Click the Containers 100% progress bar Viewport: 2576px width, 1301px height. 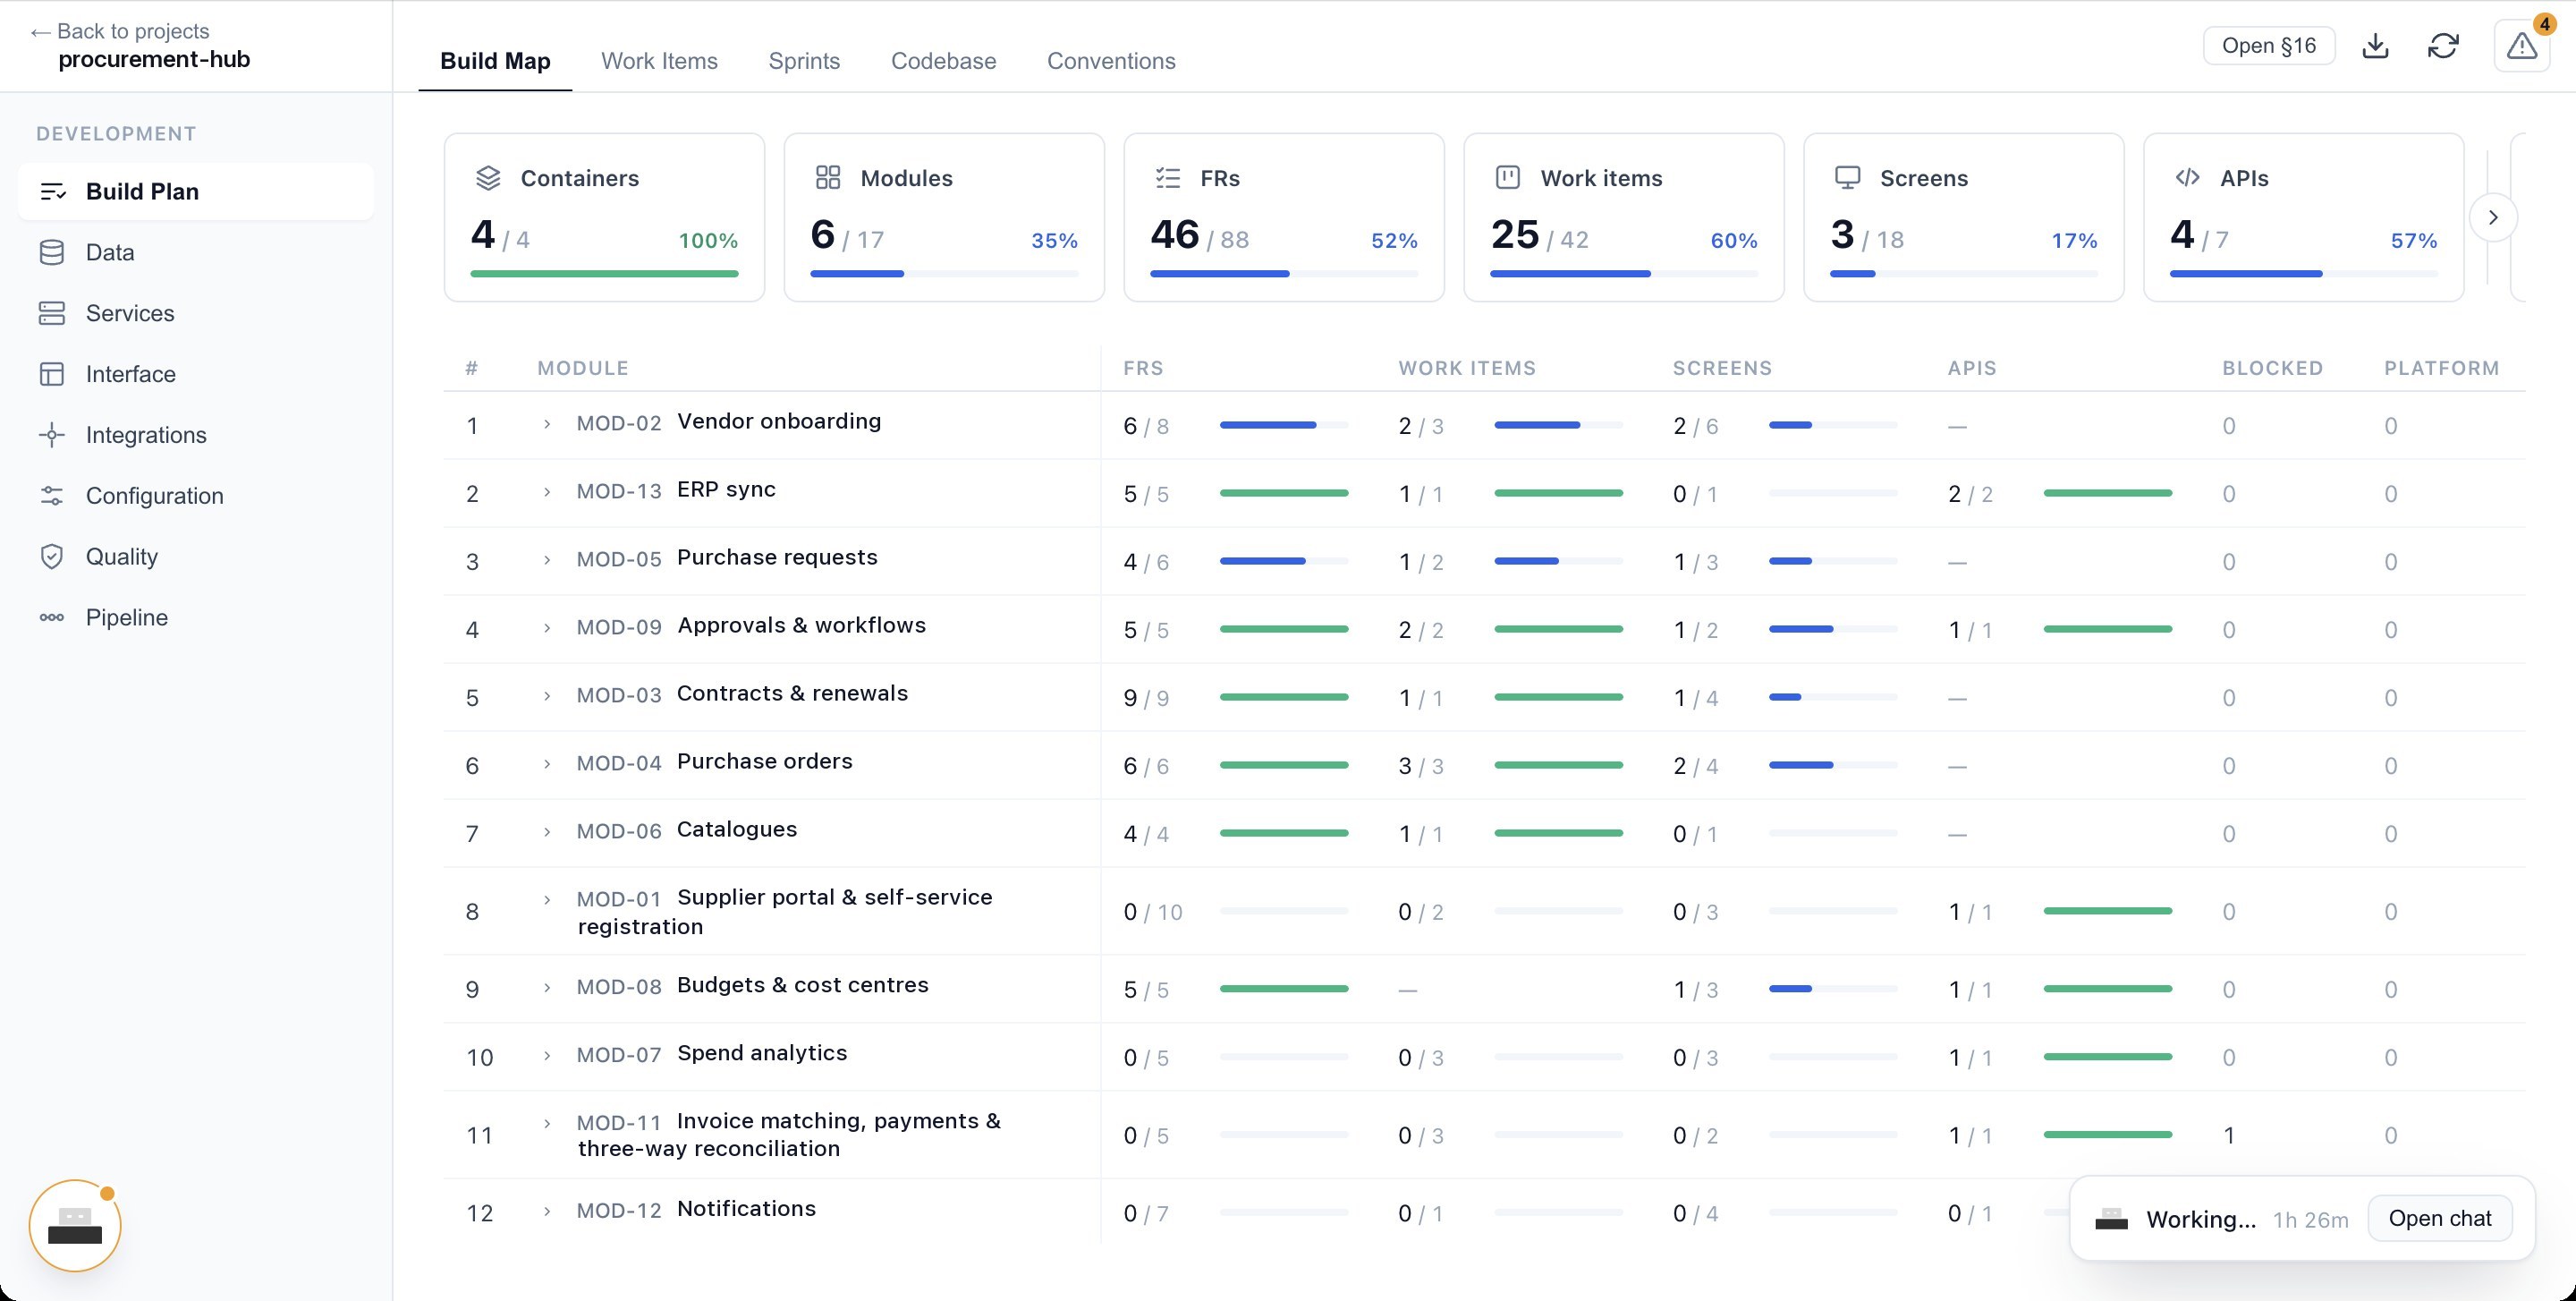604,274
